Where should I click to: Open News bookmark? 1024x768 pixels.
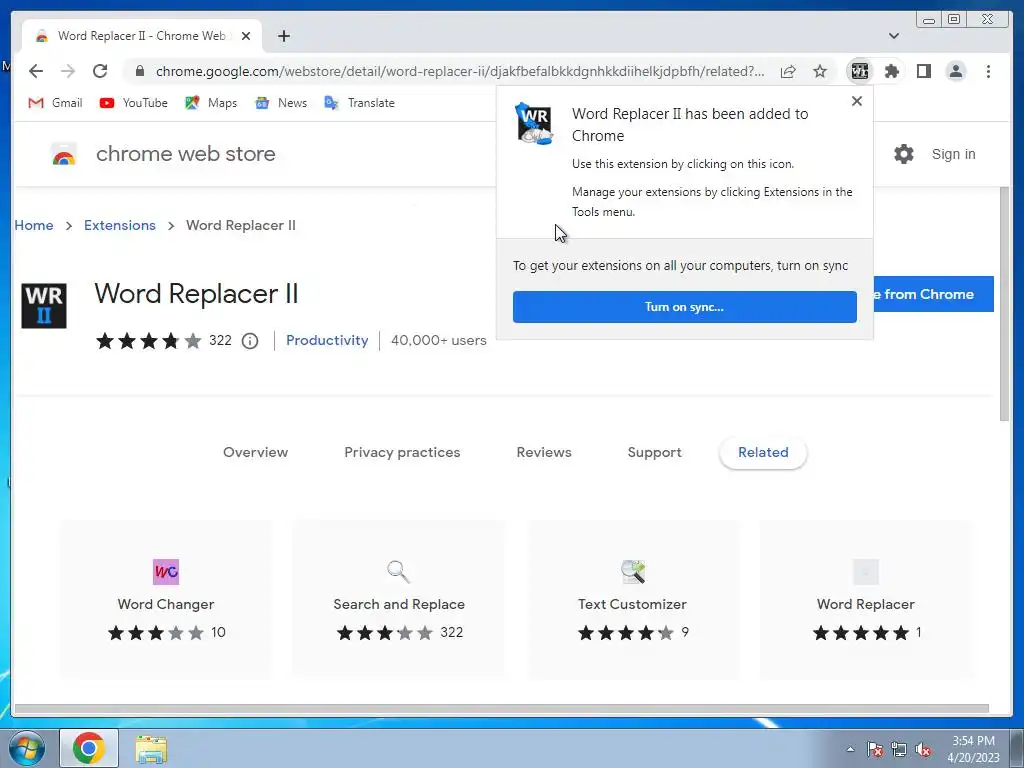coord(281,103)
